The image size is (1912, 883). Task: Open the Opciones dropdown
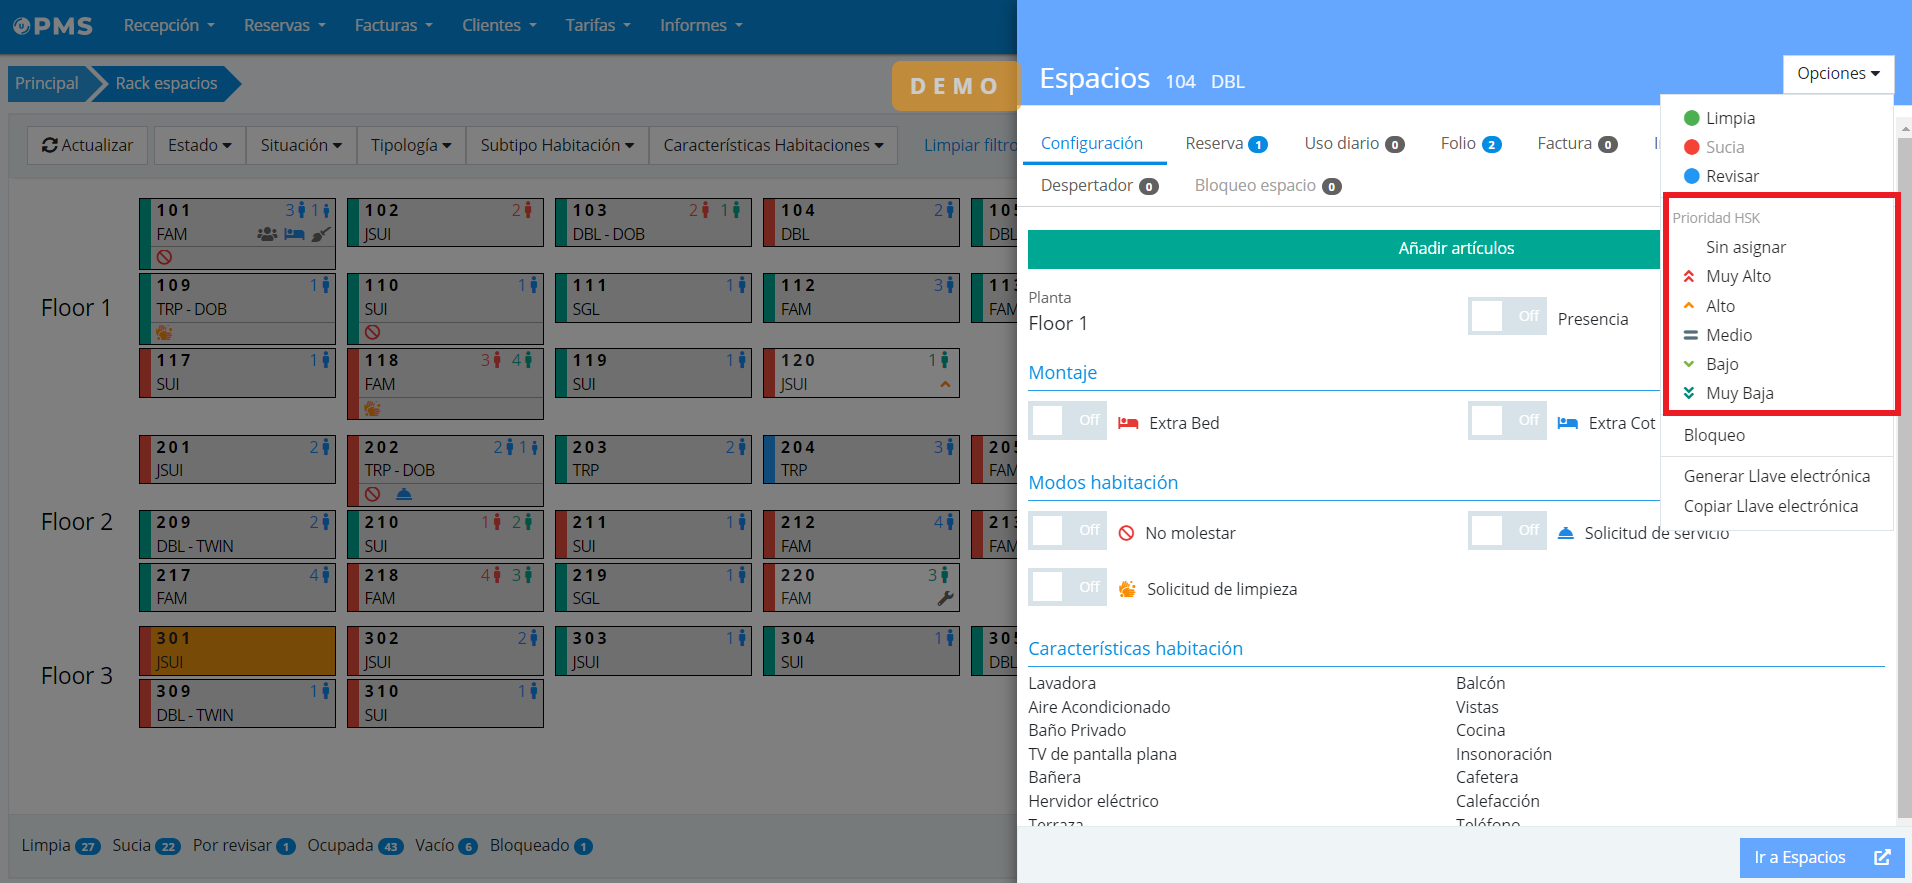[1837, 74]
